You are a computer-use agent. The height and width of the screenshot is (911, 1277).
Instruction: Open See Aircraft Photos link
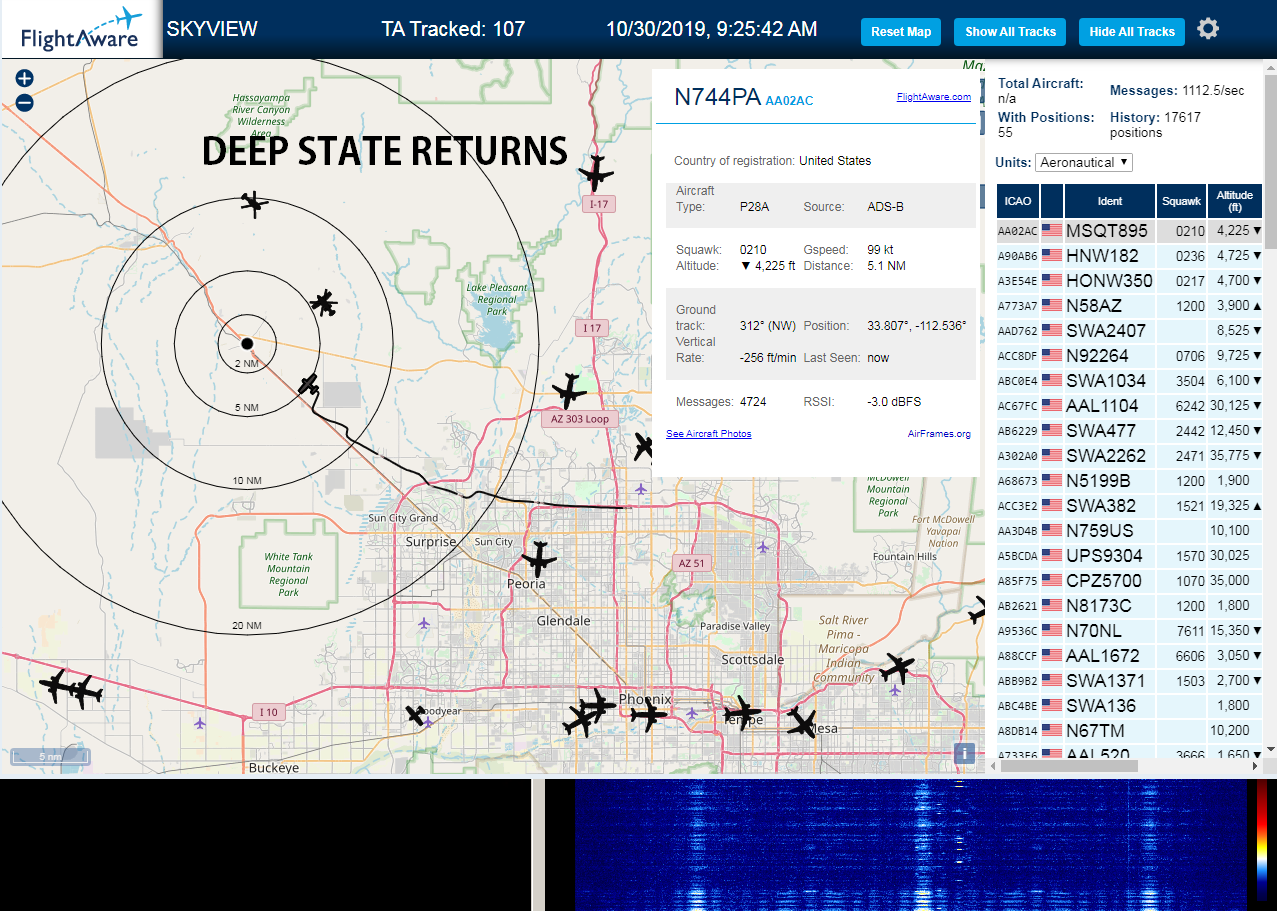(x=709, y=433)
